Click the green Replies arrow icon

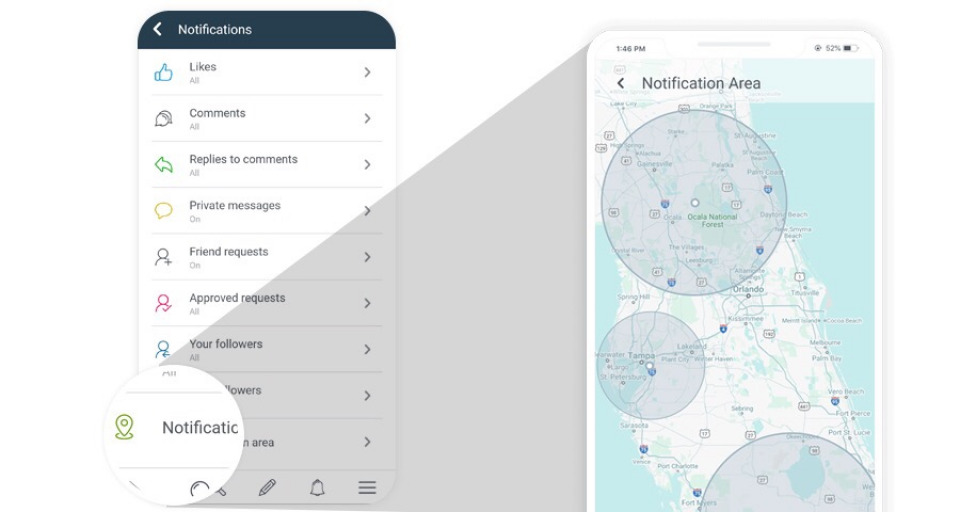point(163,164)
